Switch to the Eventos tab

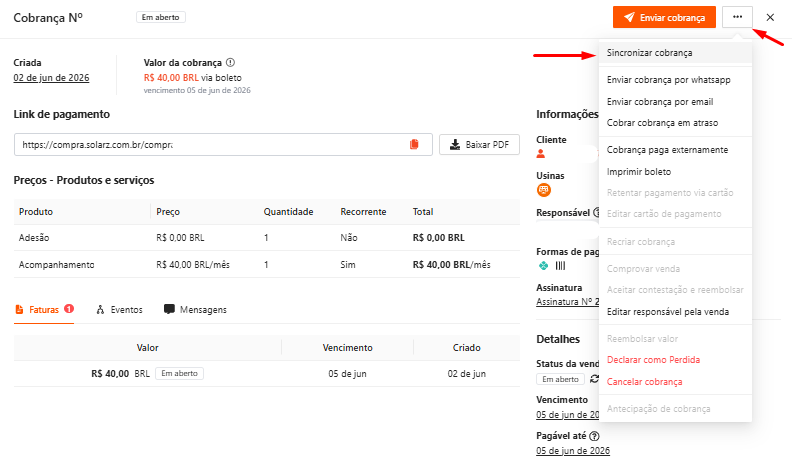click(x=120, y=309)
